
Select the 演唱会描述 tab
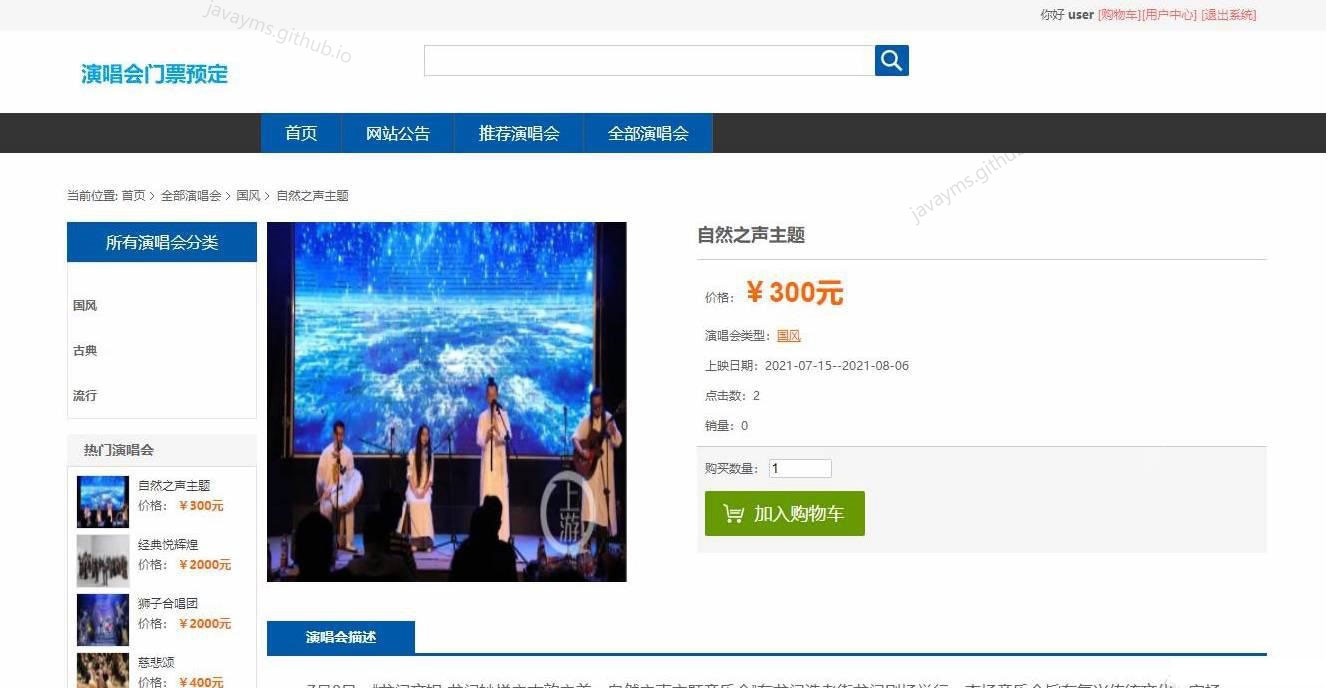click(341, 637)
